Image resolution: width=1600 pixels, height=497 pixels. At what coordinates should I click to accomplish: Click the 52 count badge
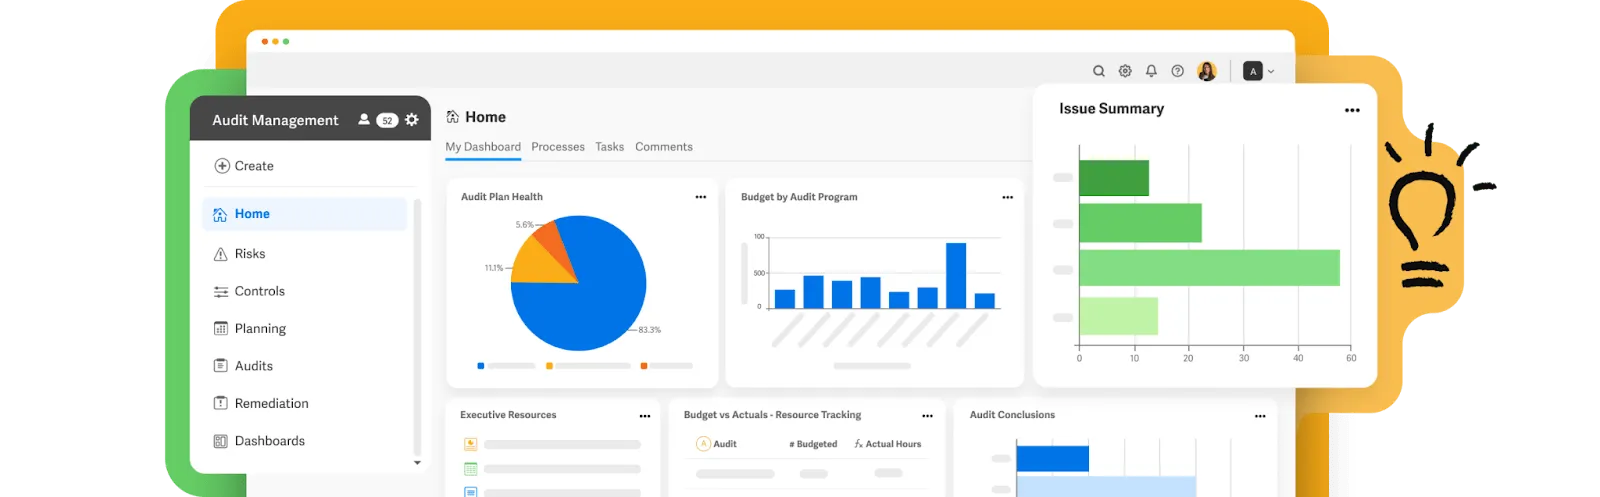[x=387, y=121]
